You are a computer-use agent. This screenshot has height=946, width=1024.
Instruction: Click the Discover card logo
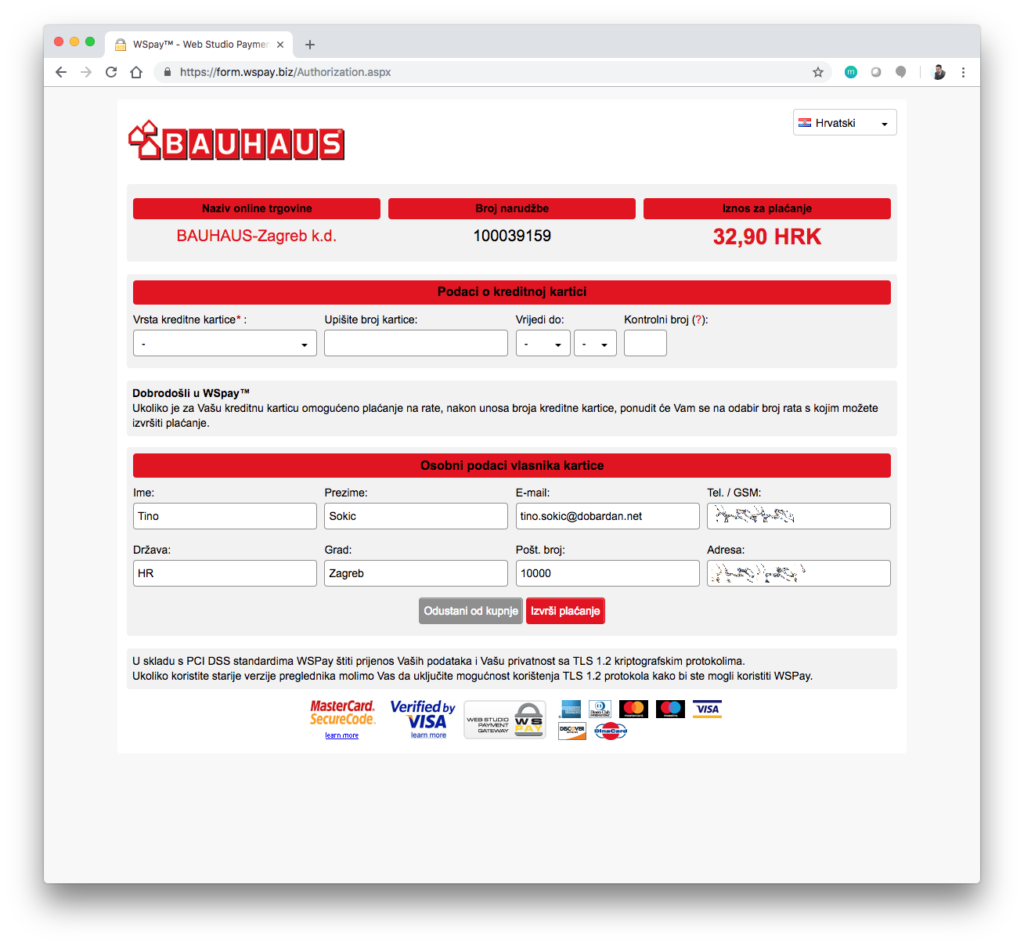point(572,731)
